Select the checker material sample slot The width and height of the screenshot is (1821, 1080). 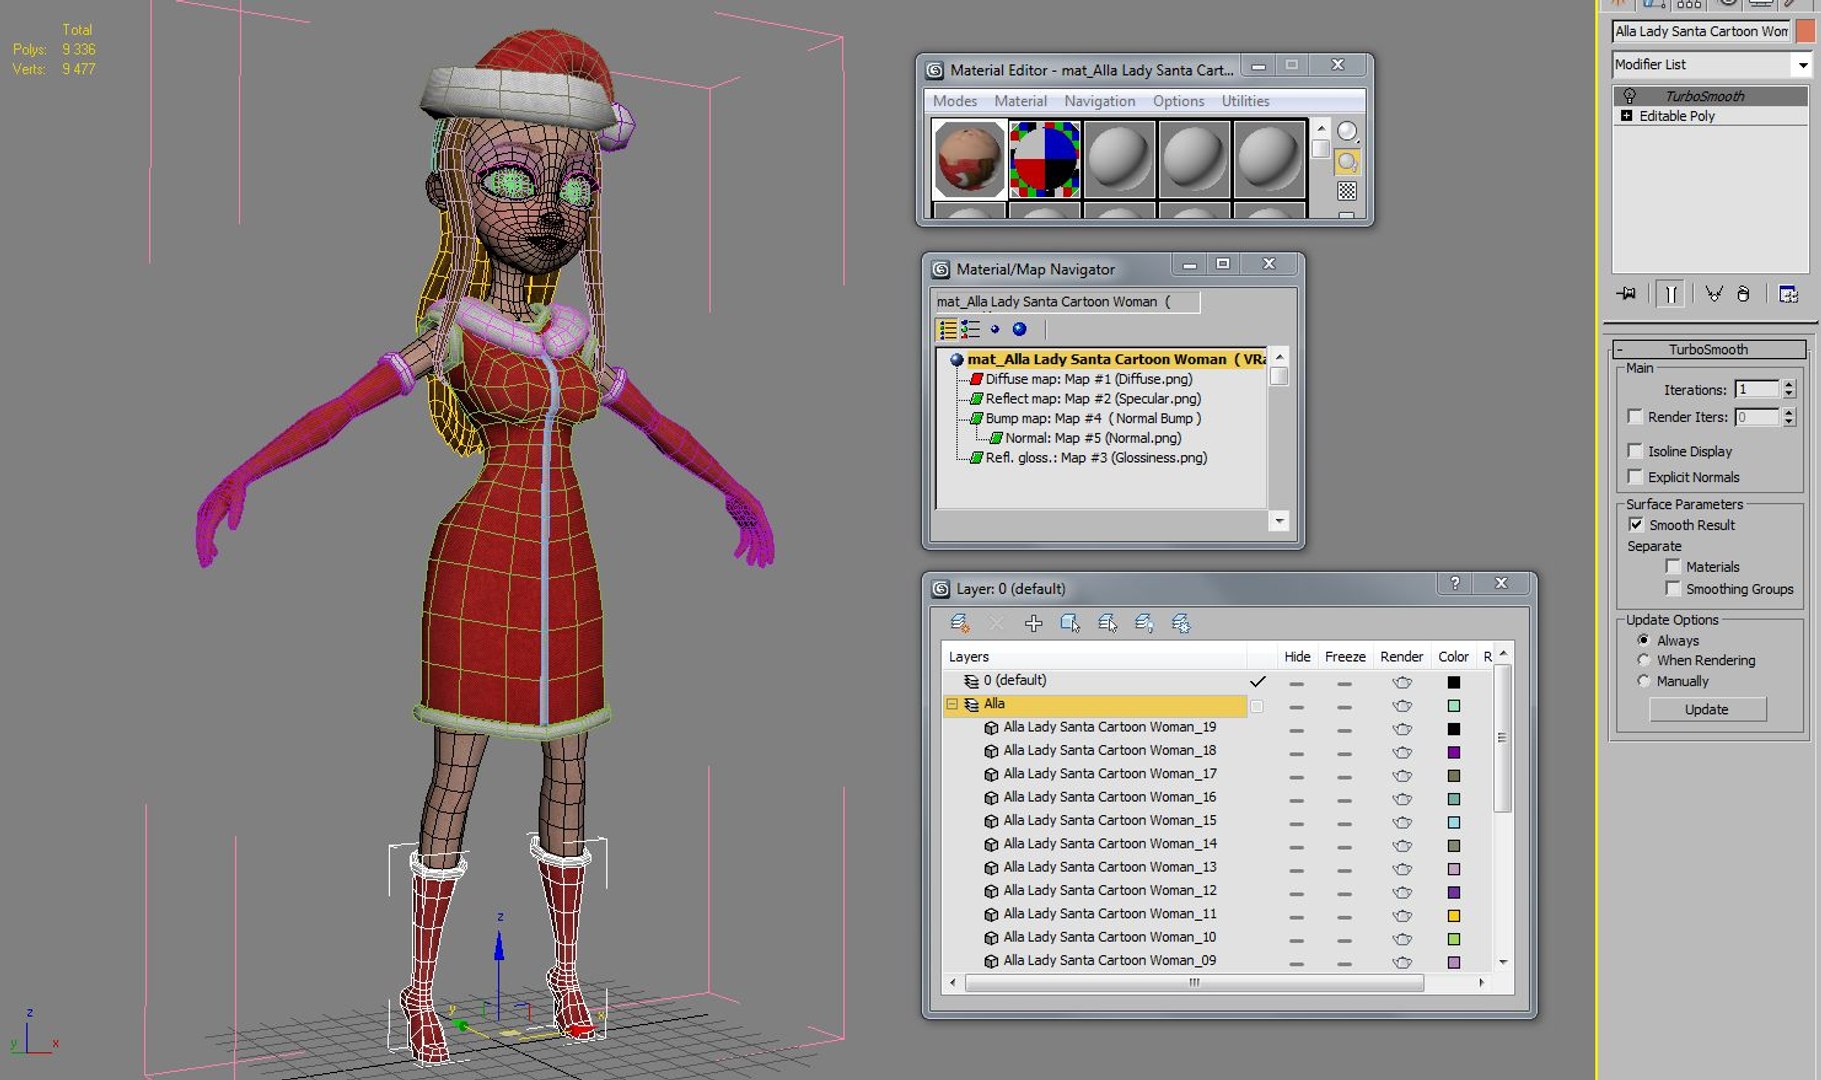pos(1044,158)
